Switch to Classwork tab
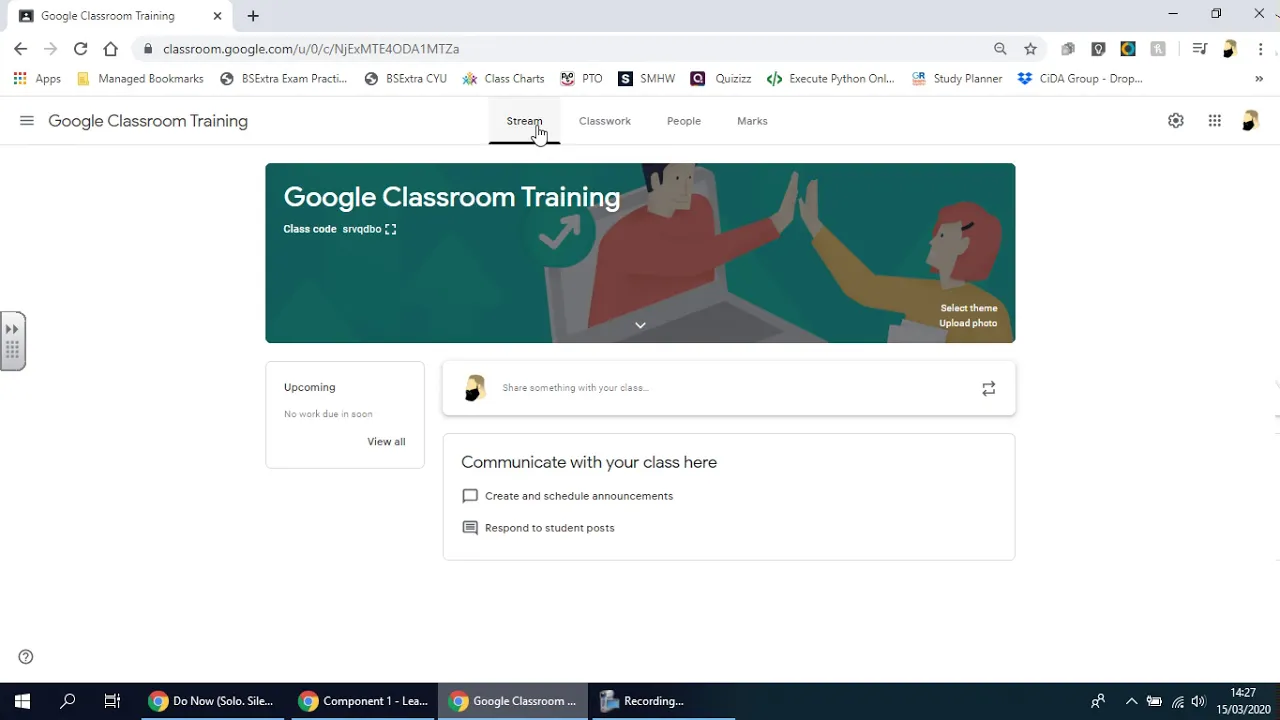The image size is (1280, 720). 605,121
